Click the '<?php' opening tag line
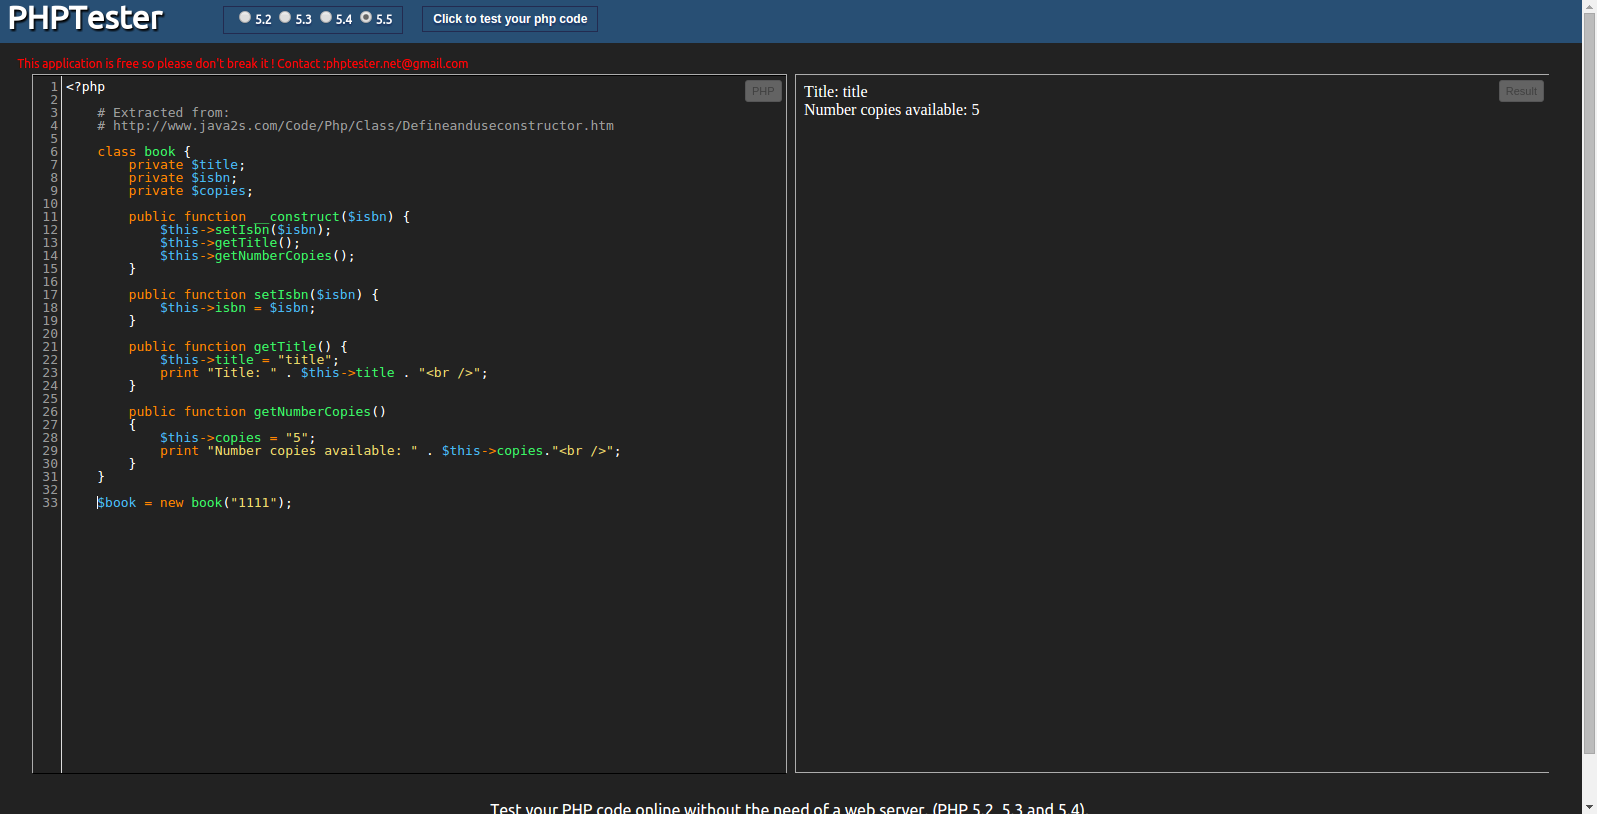The width and height of the screenshot is (1597, 814). pos(85,87)
